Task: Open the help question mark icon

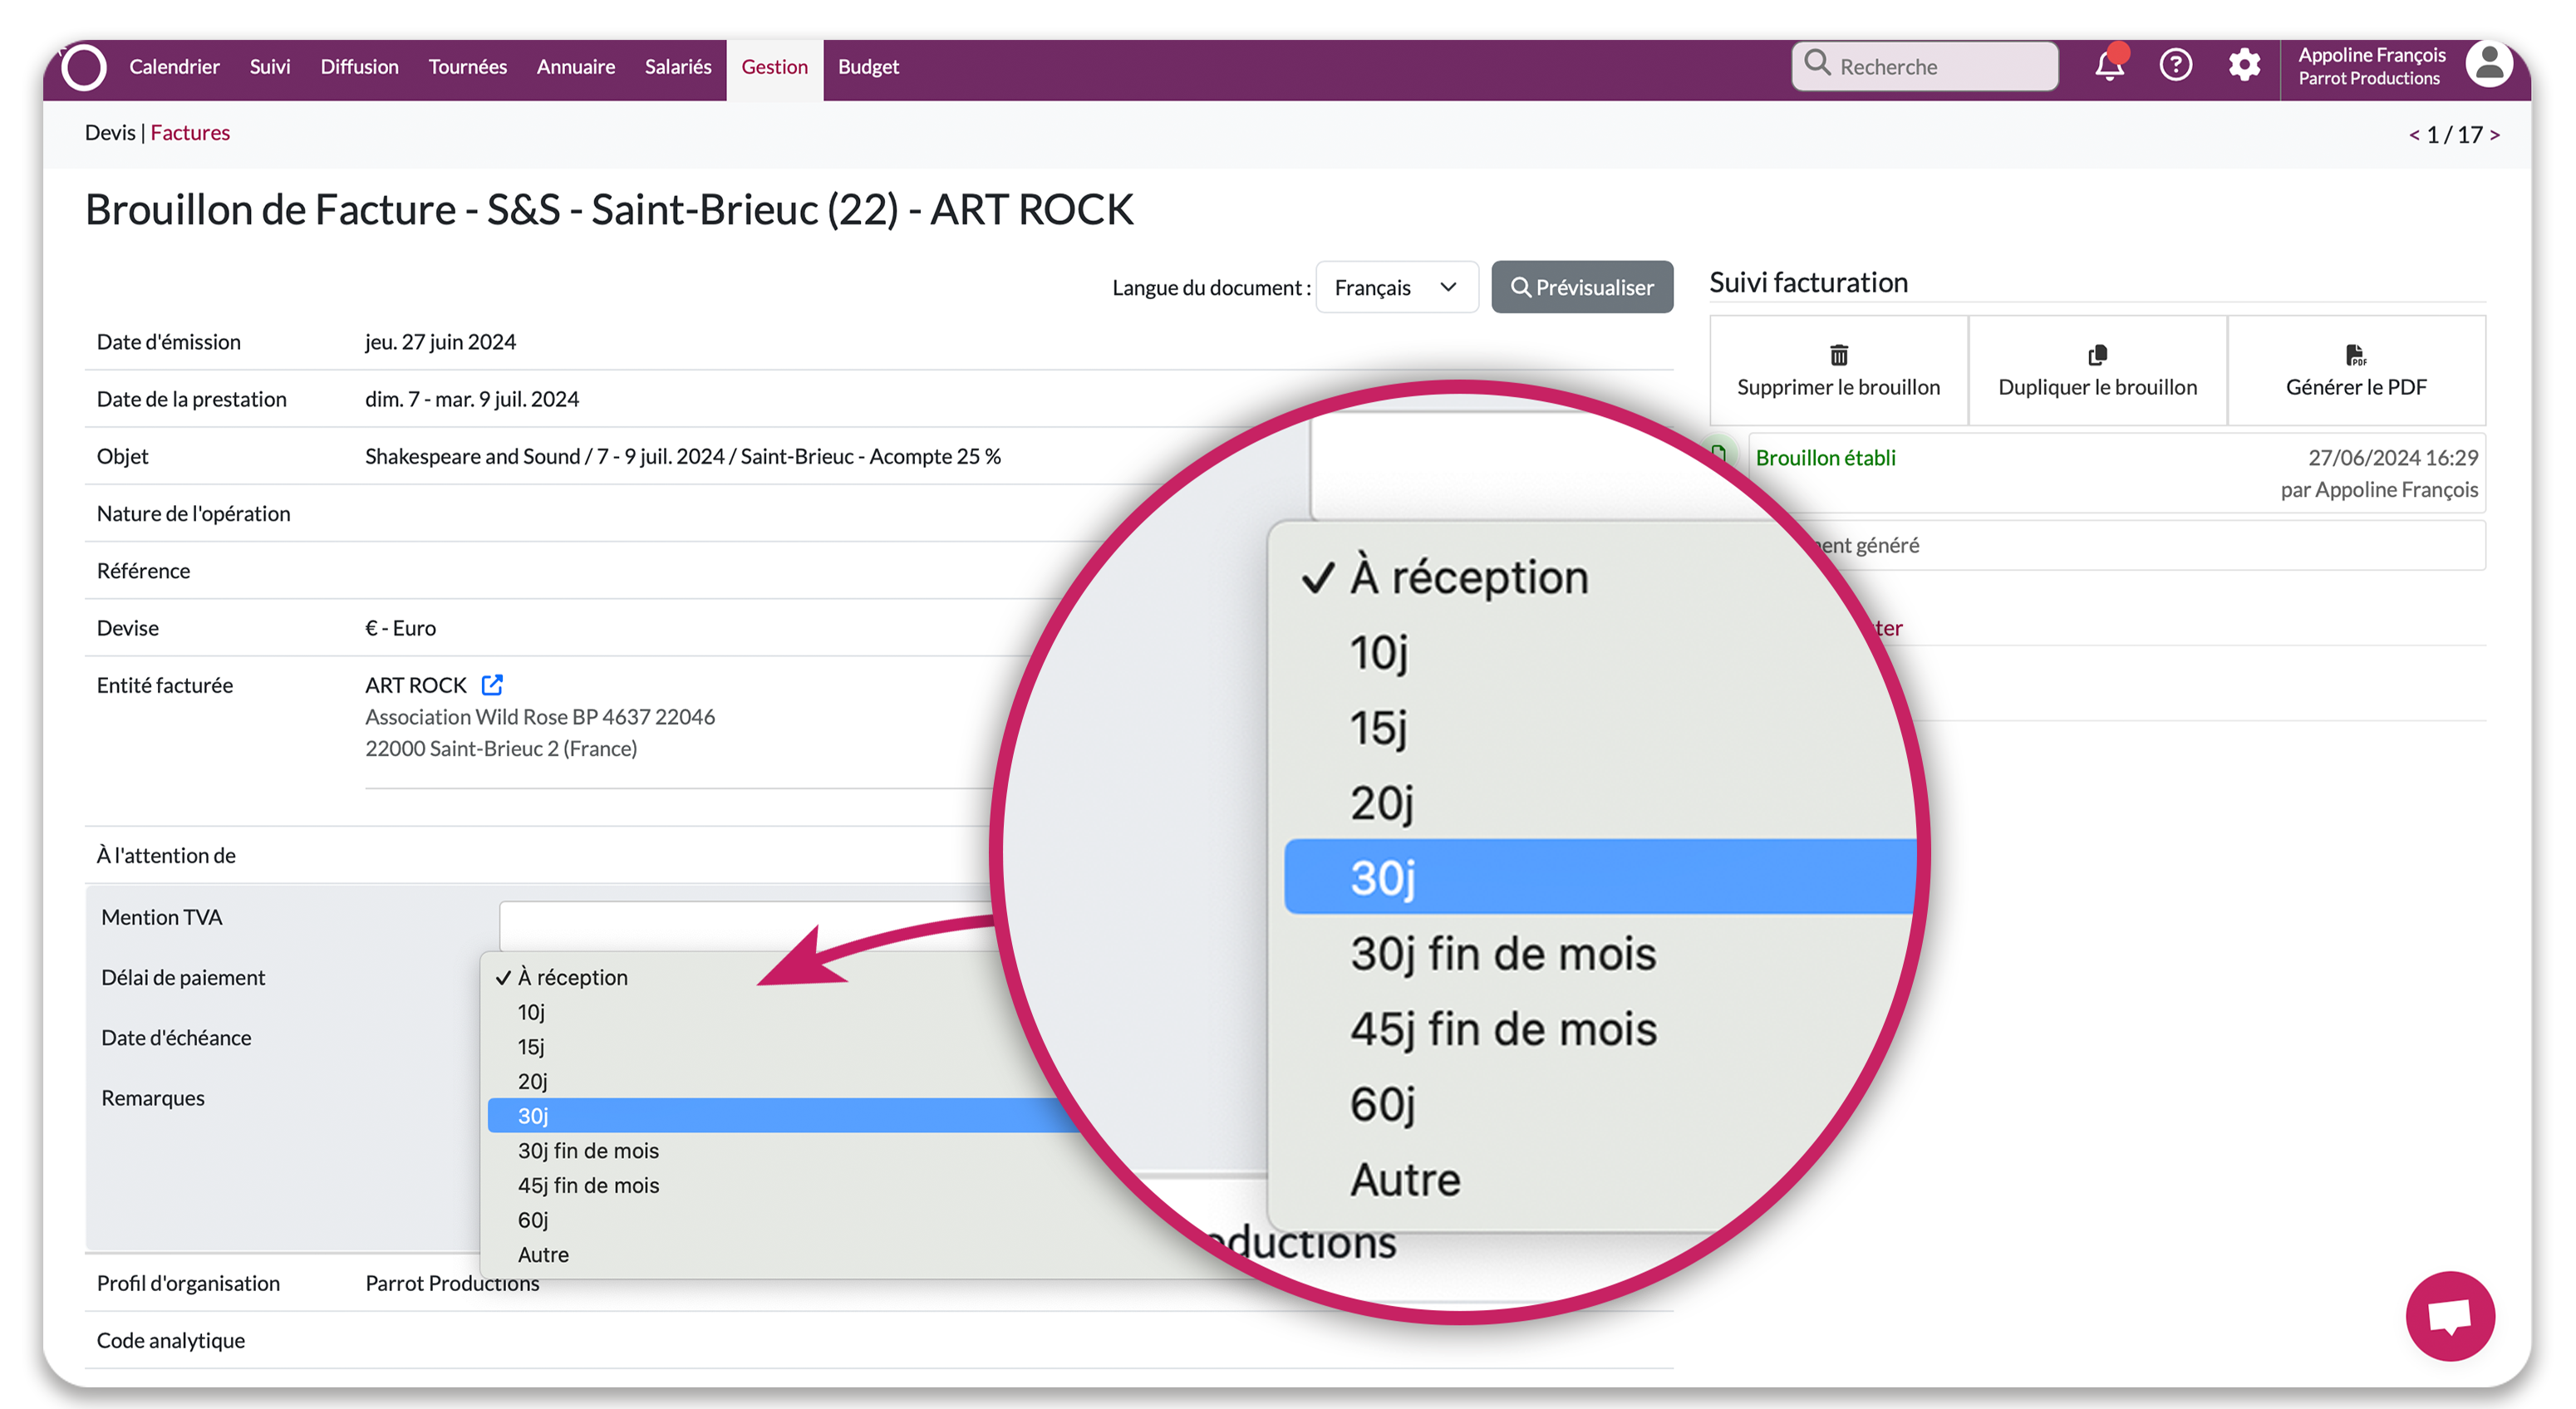Action: [2176, 66]
